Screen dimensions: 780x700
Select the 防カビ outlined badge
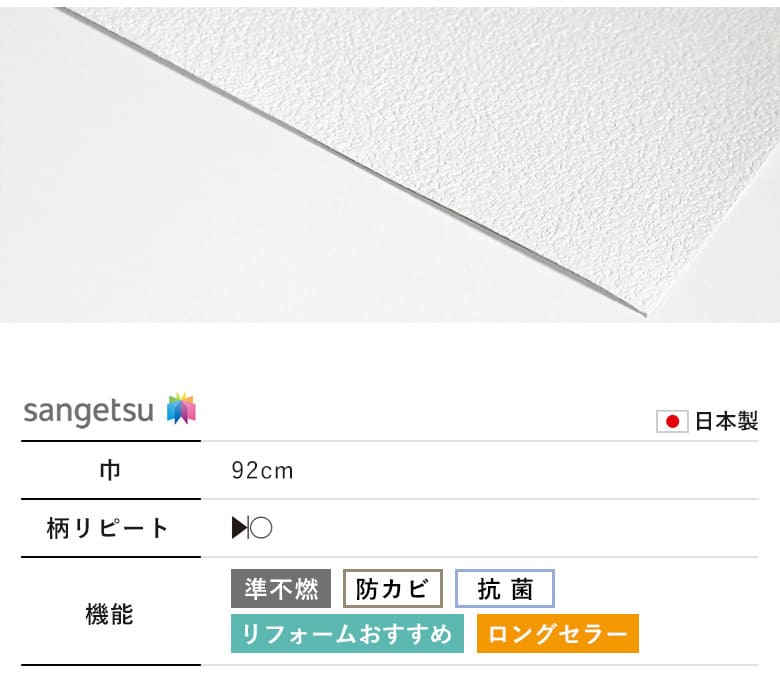click(393, 589)
